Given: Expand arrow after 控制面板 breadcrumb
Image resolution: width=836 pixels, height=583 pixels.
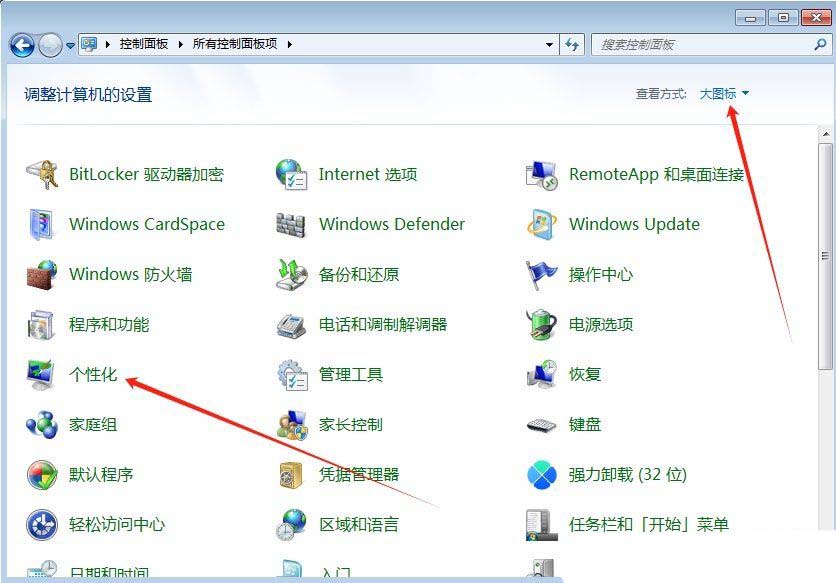Looking at the screenshot, I should pos(180,44).
